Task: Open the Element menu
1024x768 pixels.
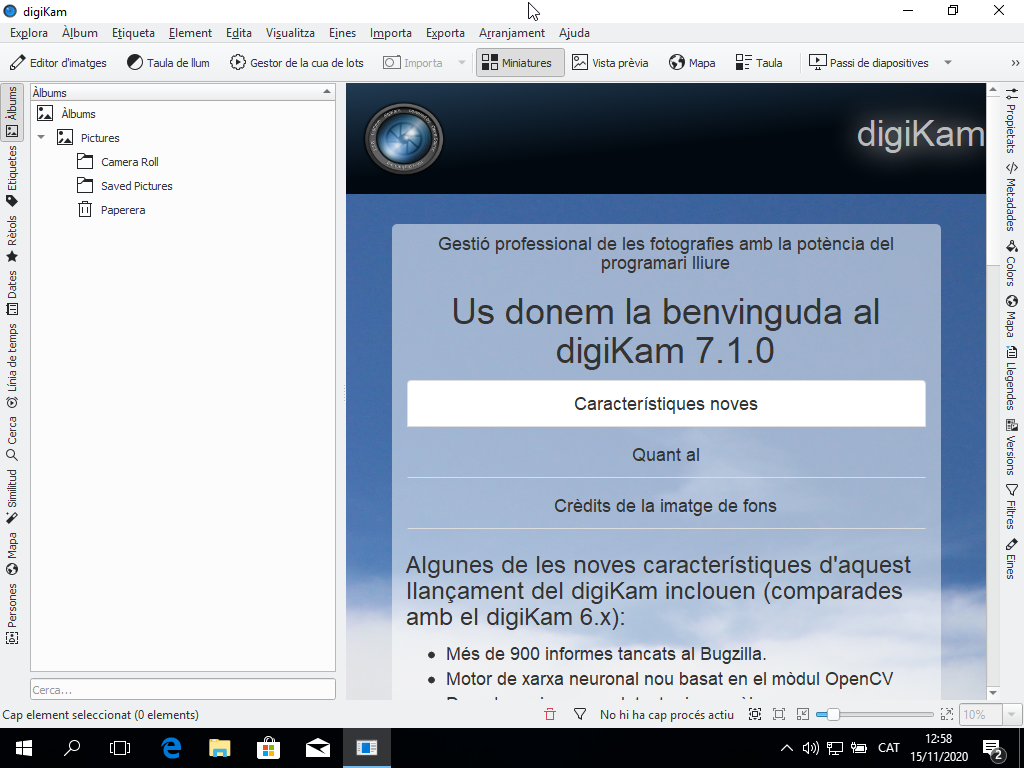Action: 190,33
